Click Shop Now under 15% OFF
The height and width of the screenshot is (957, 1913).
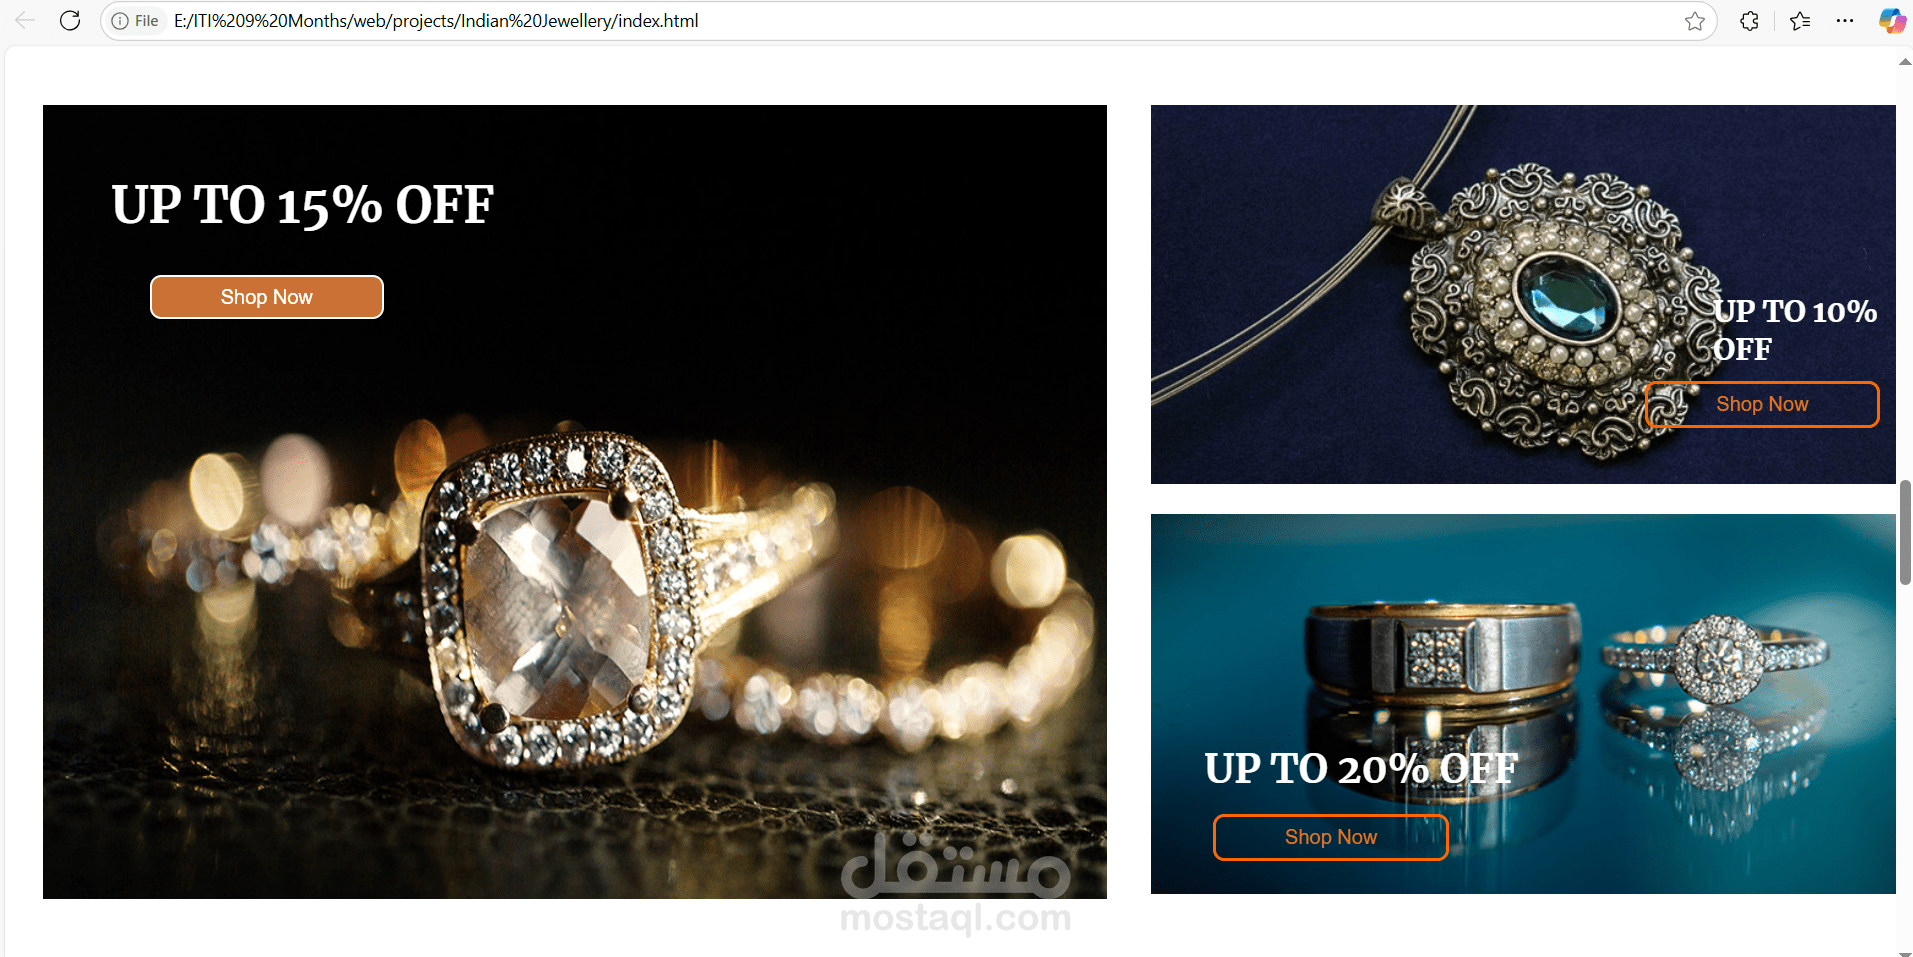(267, 297)
